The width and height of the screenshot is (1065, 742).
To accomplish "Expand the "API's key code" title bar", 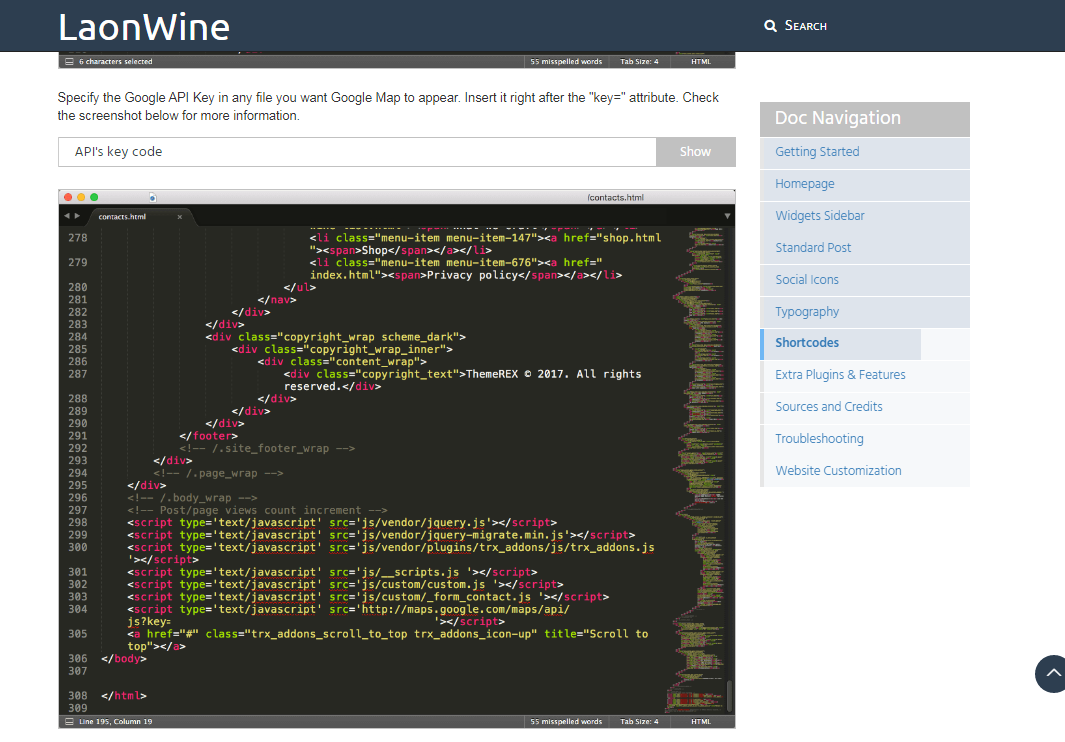I will [x=357, y=152].
